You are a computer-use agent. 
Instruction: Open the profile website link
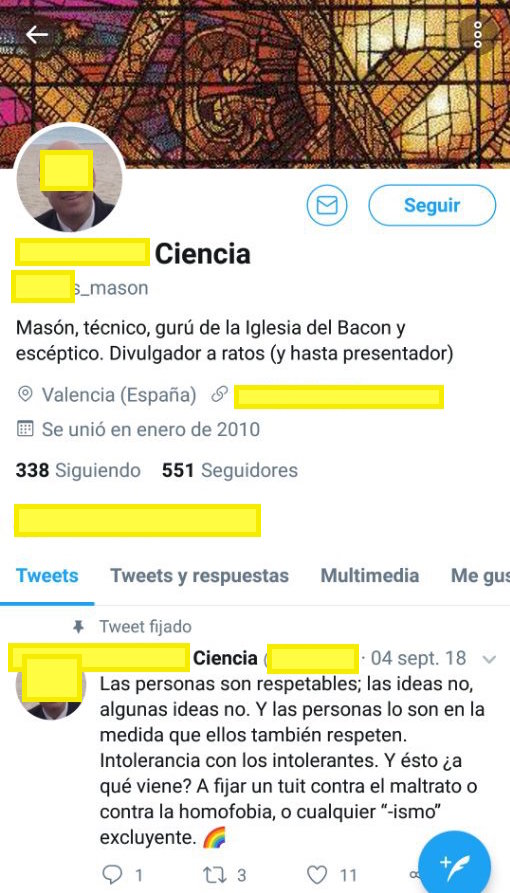pos(338,396)
